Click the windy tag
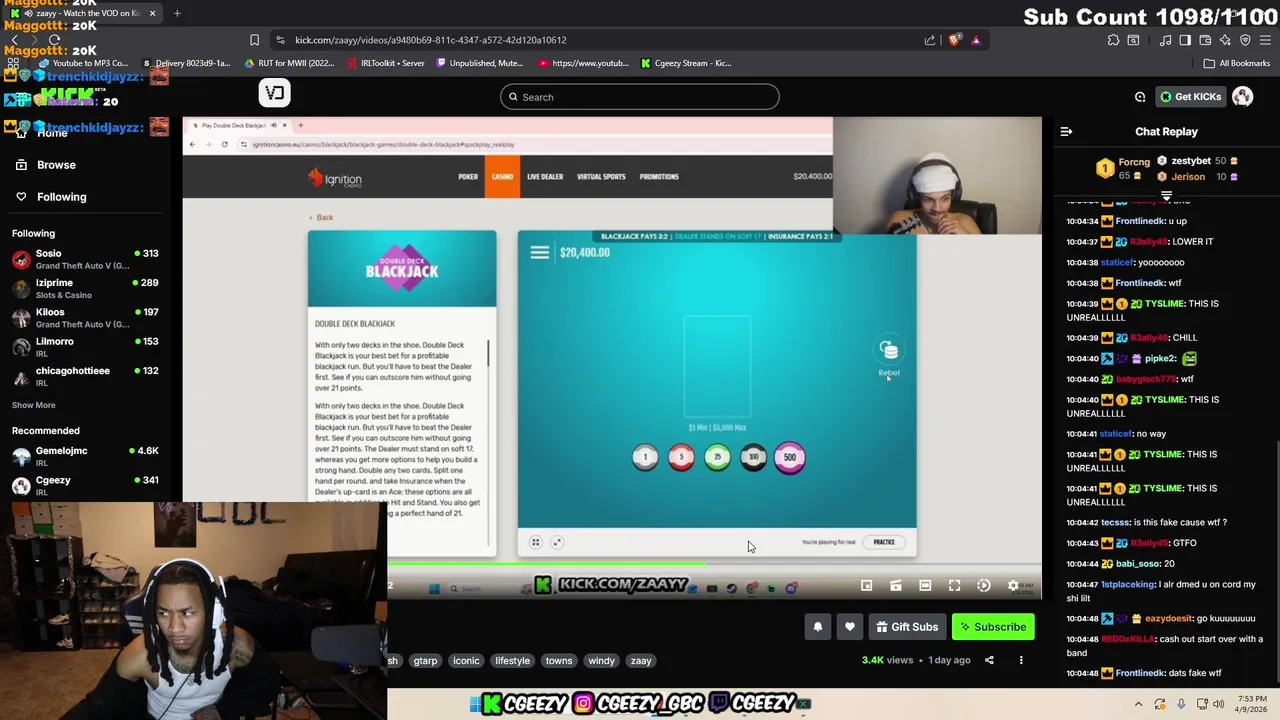The width and height of the screenshot is (1280, 720). 601,661
